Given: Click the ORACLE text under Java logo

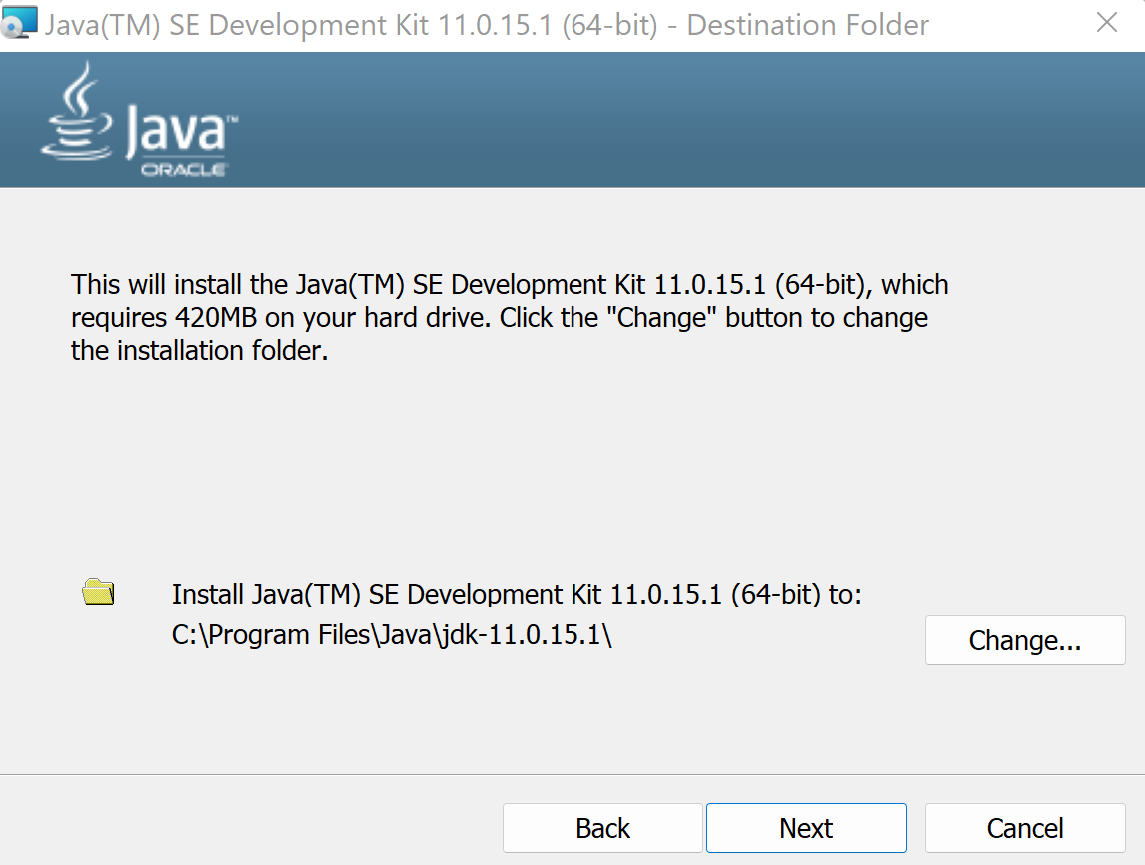Looking at the screenshot, I should 183,170.
